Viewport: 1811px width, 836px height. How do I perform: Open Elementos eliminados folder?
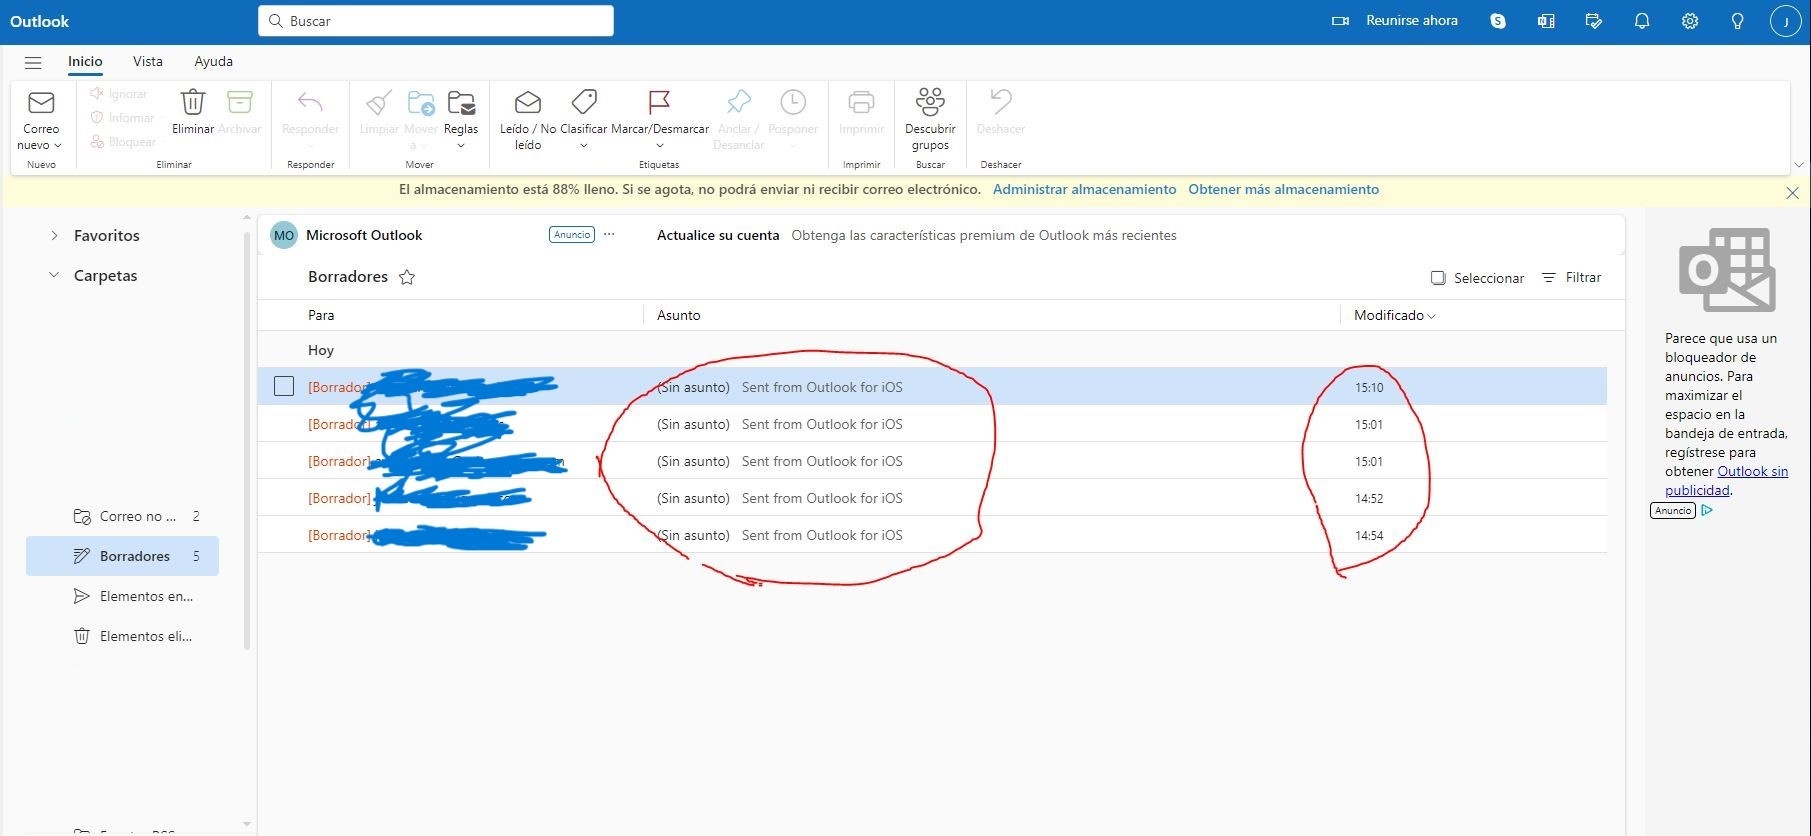122,636
